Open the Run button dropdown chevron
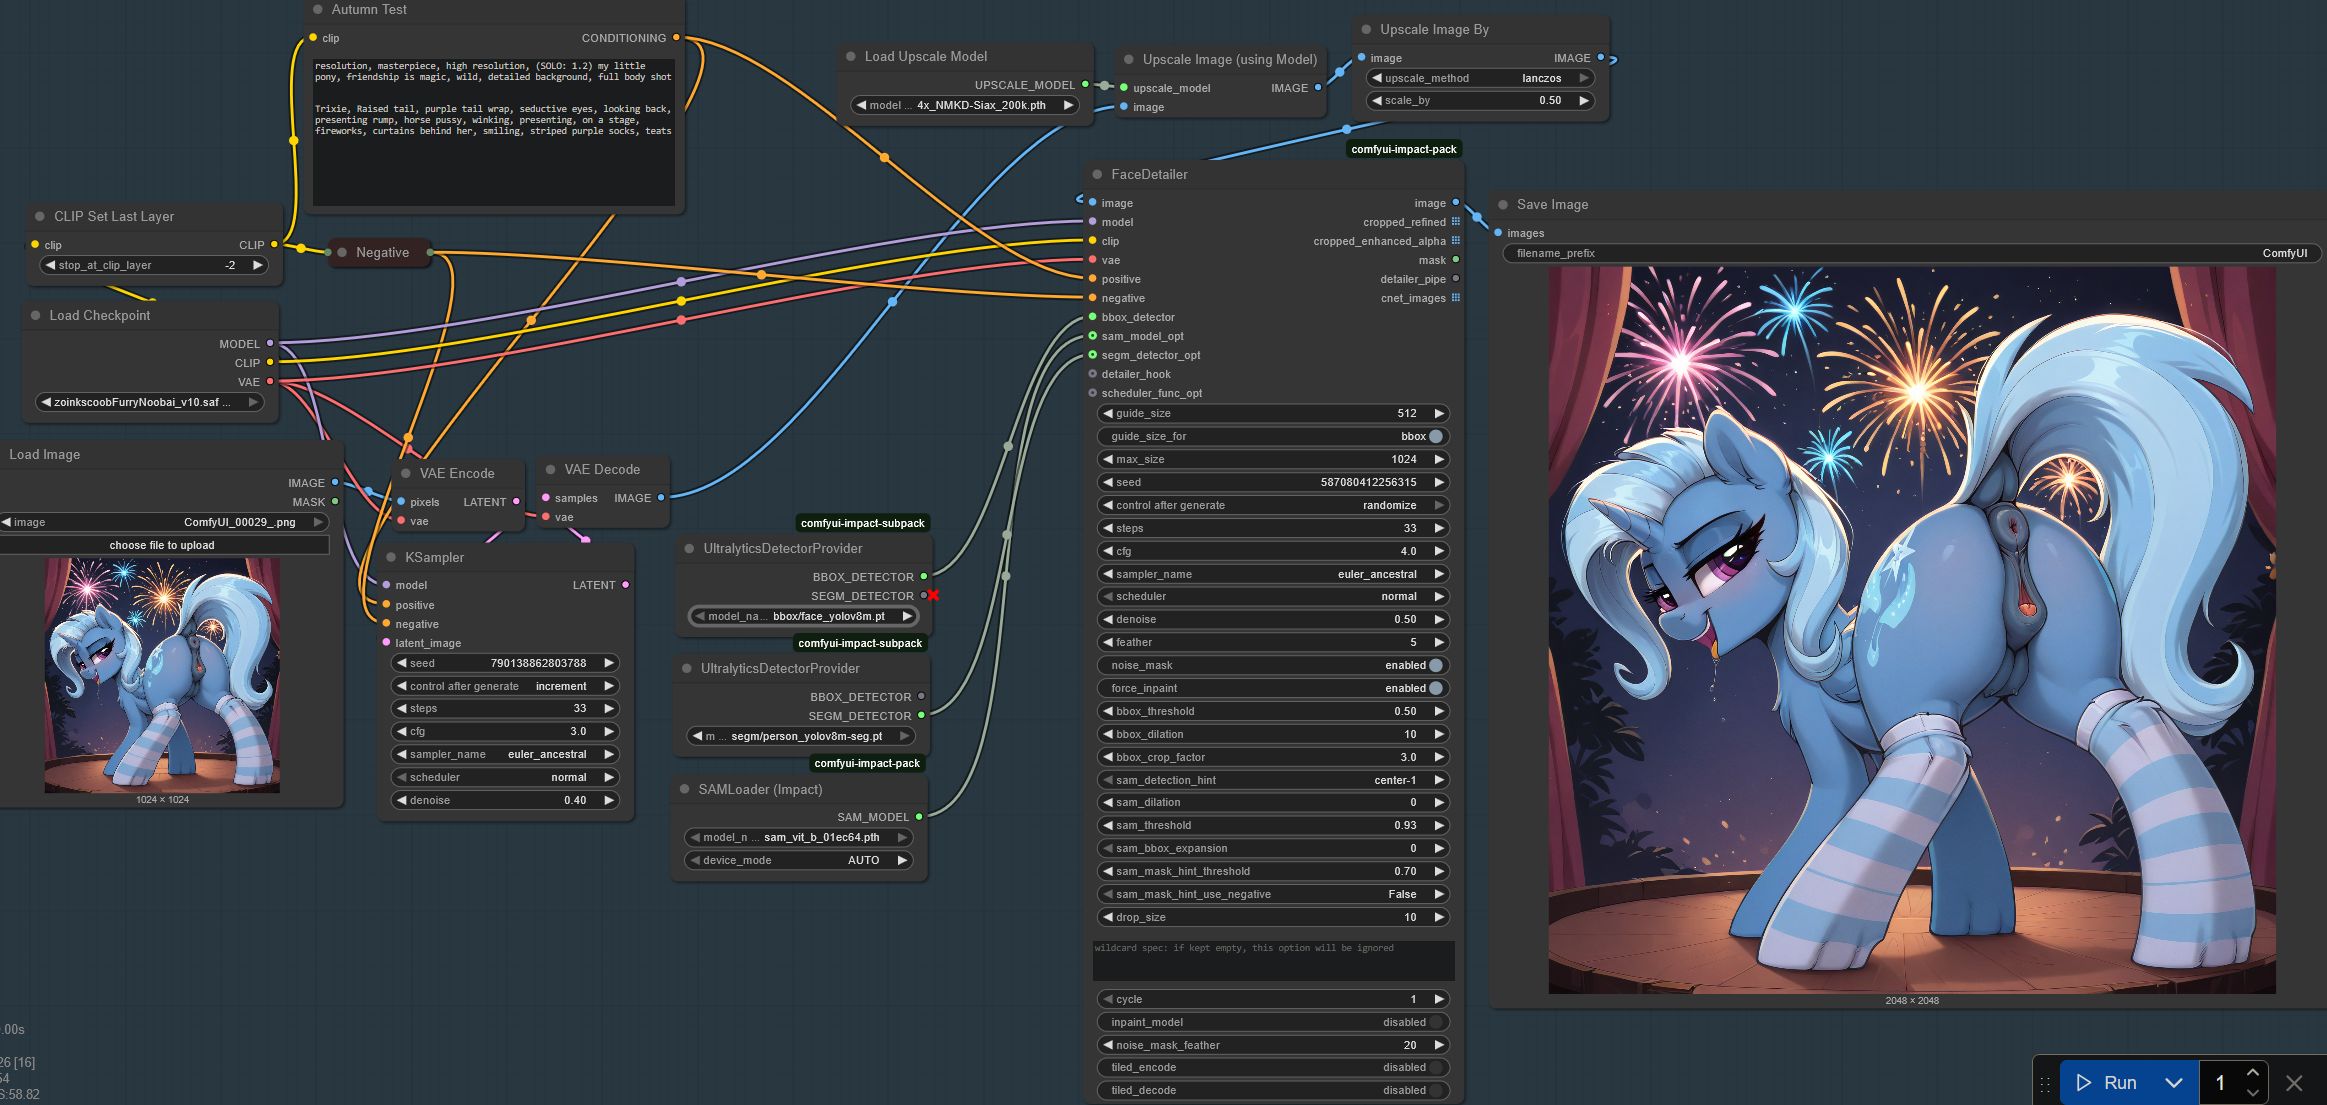 coord(2173,1083)
